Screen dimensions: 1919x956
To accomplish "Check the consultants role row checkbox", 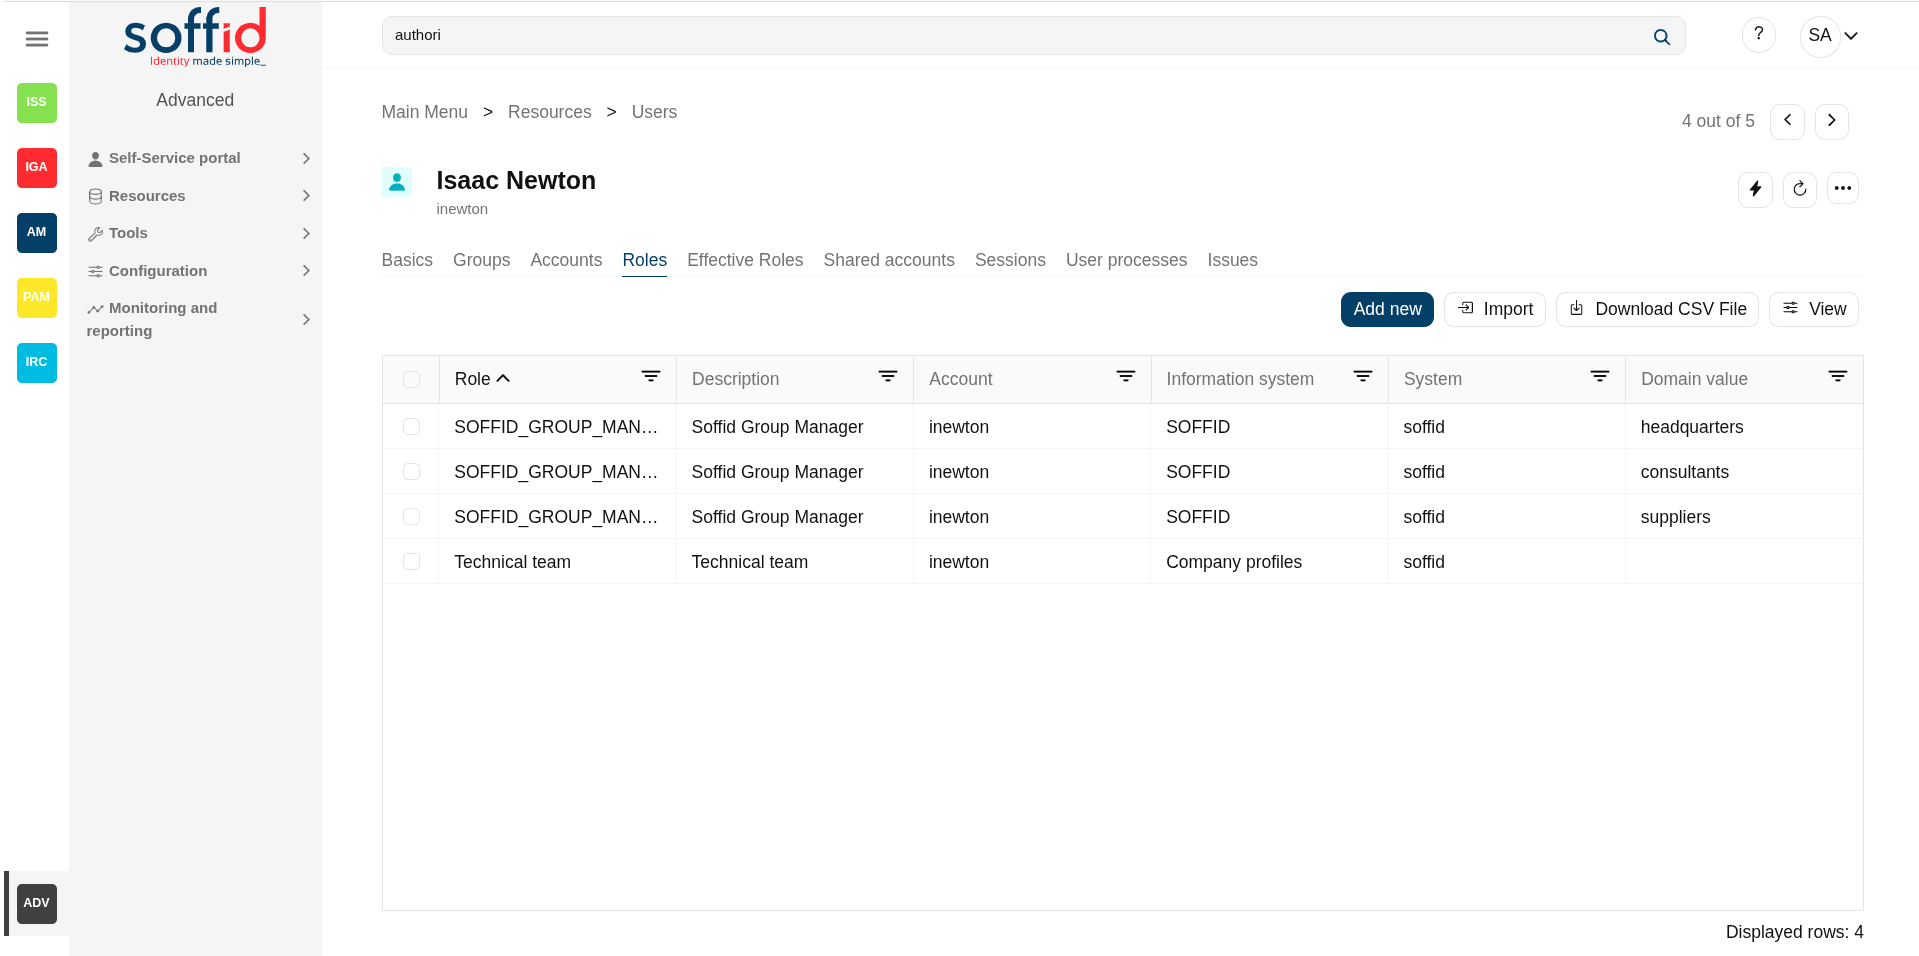I will (411, 472).
